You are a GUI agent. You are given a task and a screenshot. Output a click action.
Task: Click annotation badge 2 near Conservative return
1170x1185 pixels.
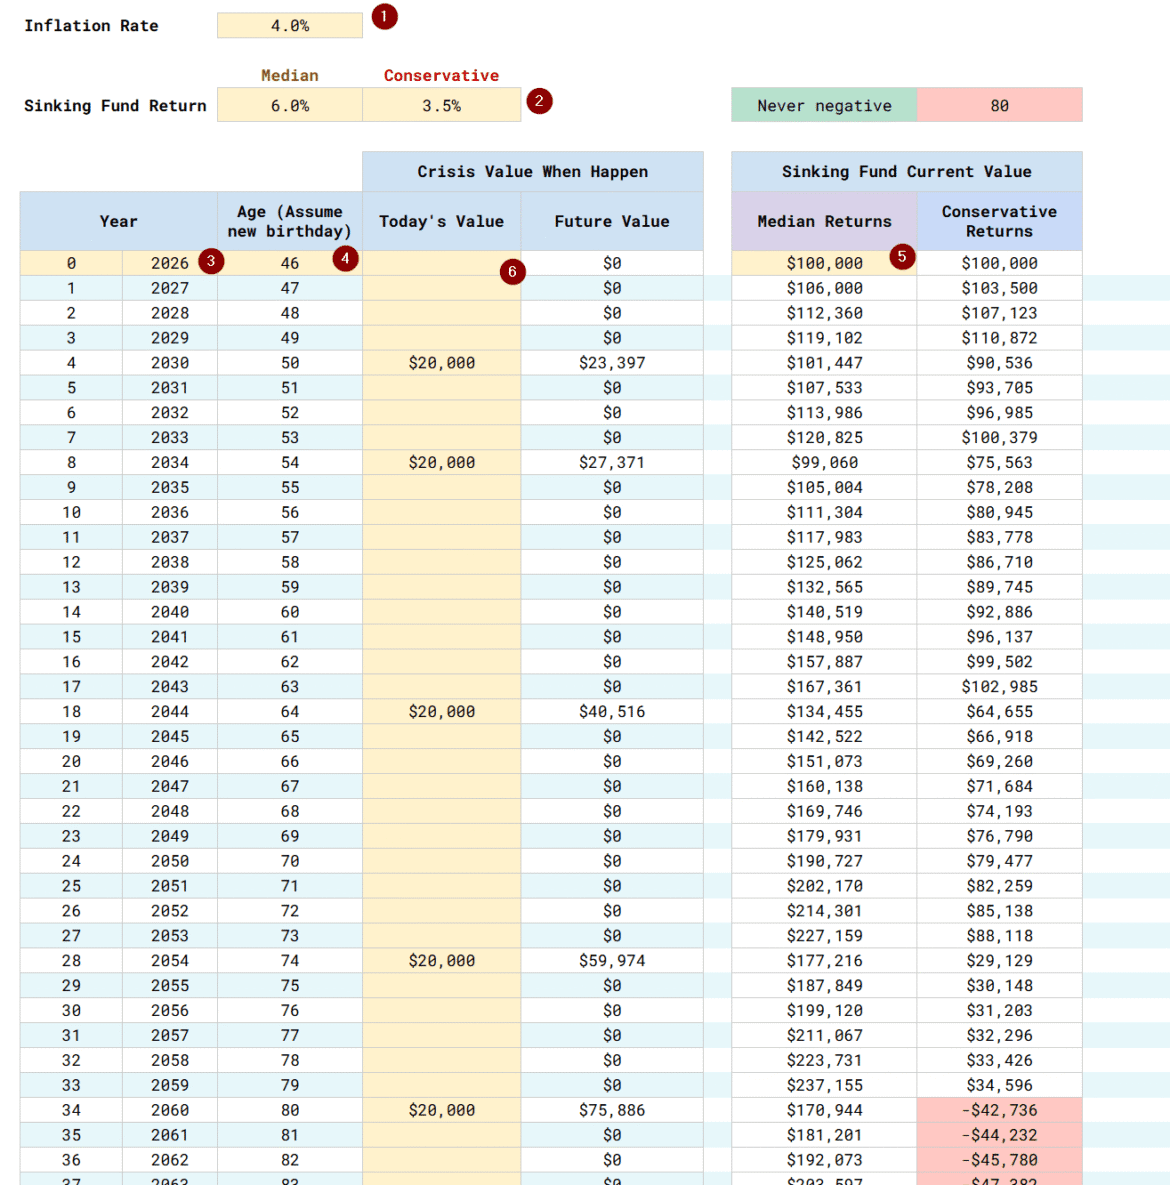(539, 100)
